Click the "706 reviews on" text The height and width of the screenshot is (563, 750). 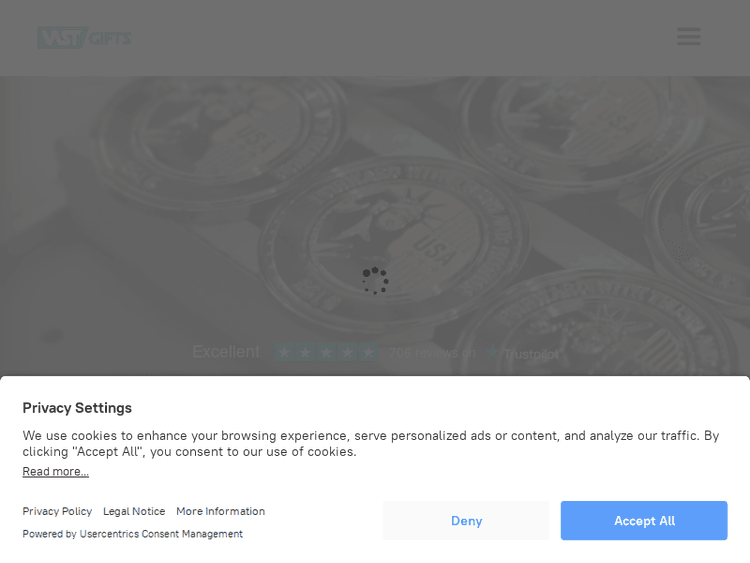[432, 353]
